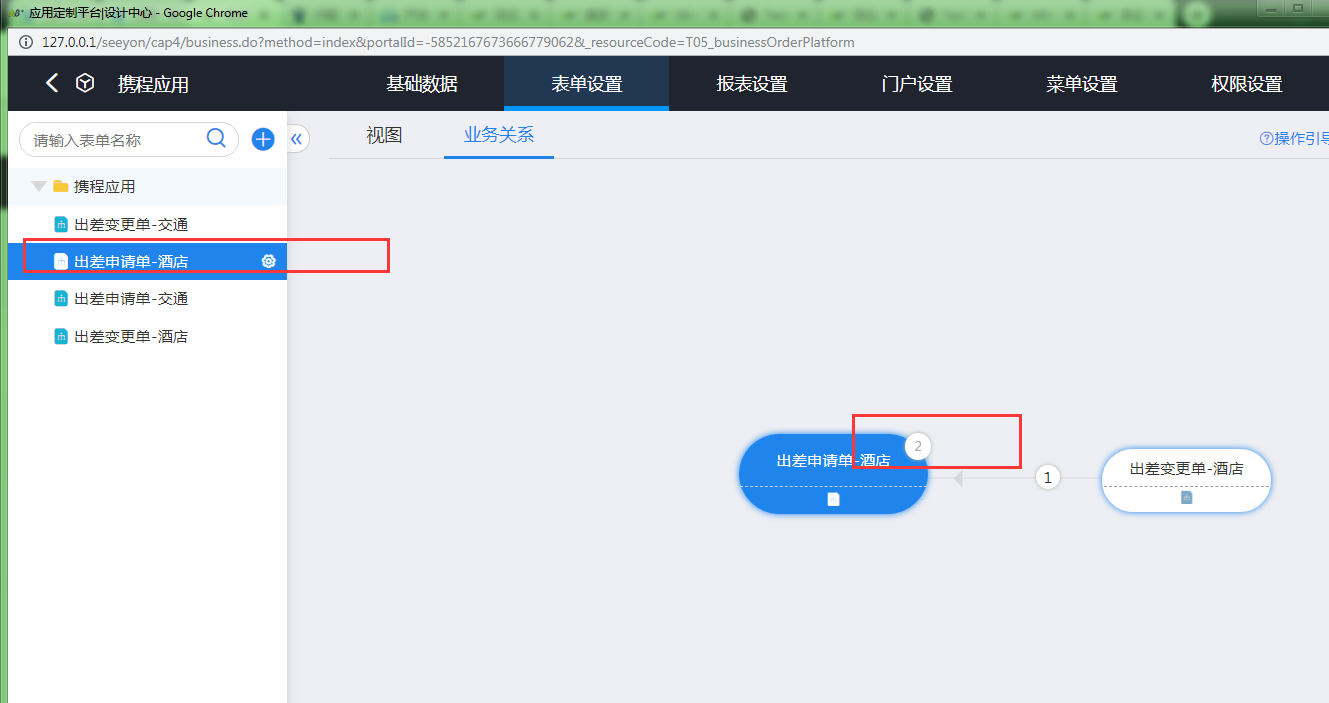Open 基础数据 menu
1329x703 pixels.
[x=422, y=84]
